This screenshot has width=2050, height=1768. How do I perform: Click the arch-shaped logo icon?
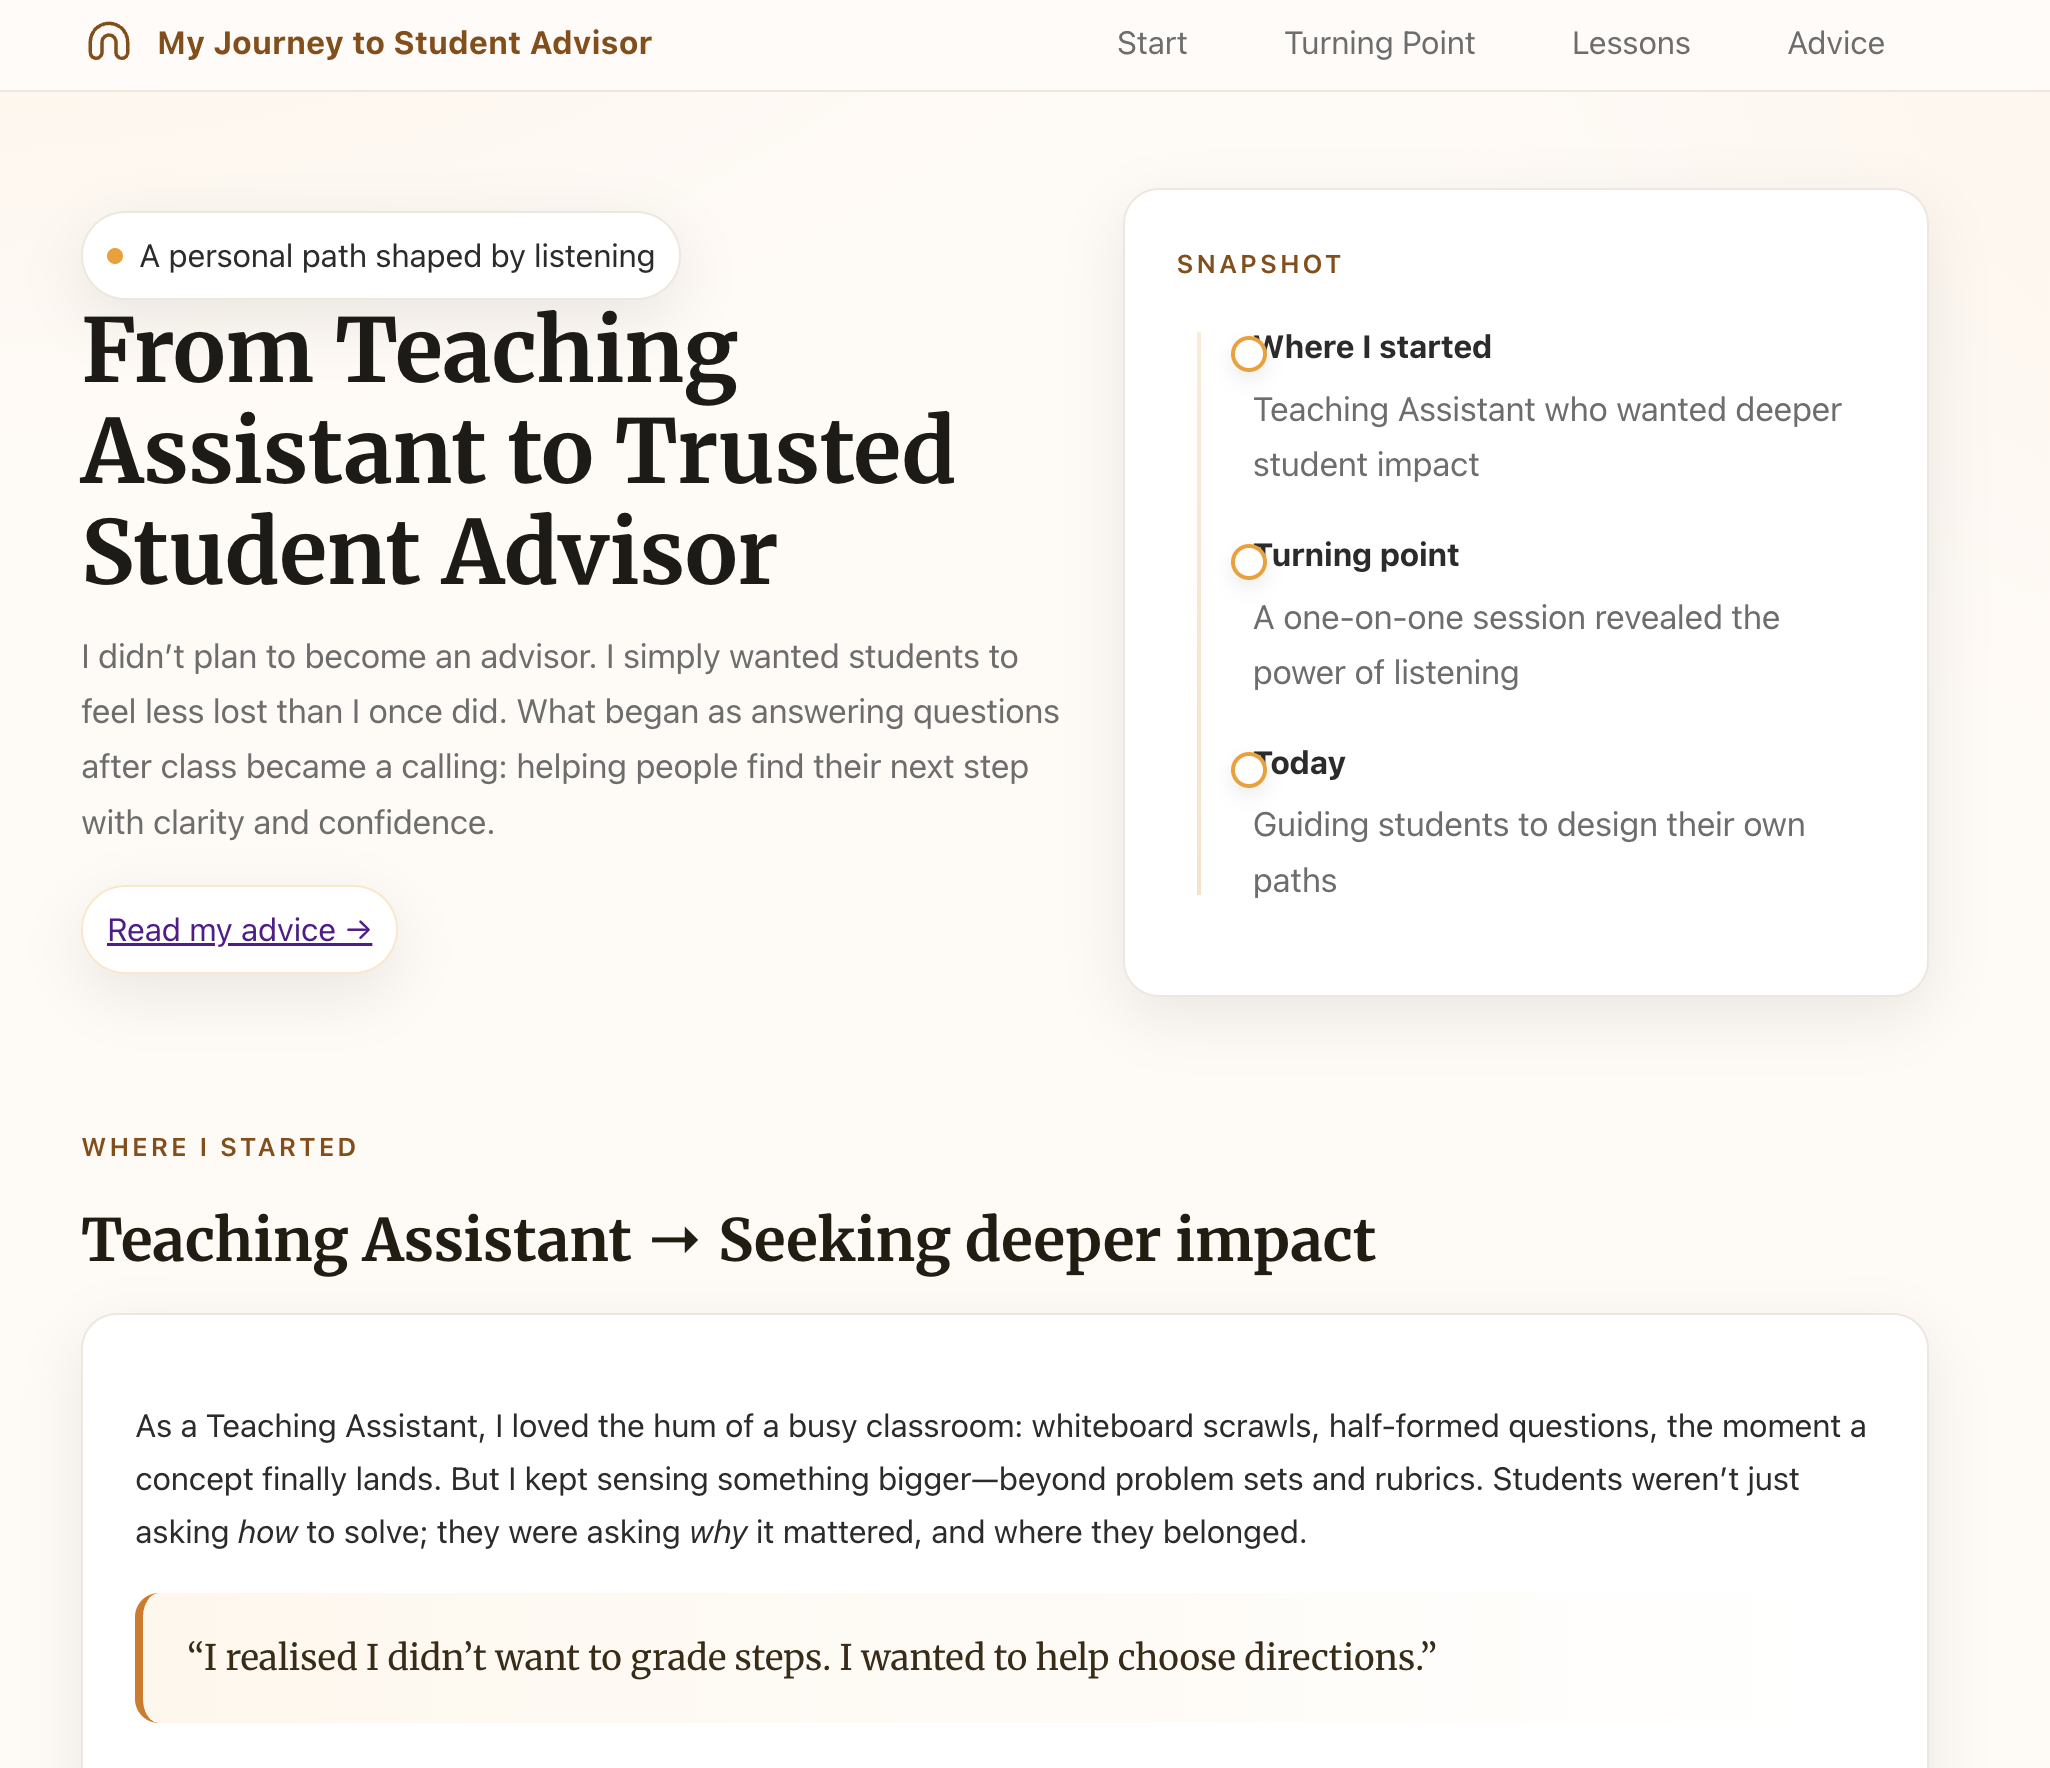coord(110,42)
